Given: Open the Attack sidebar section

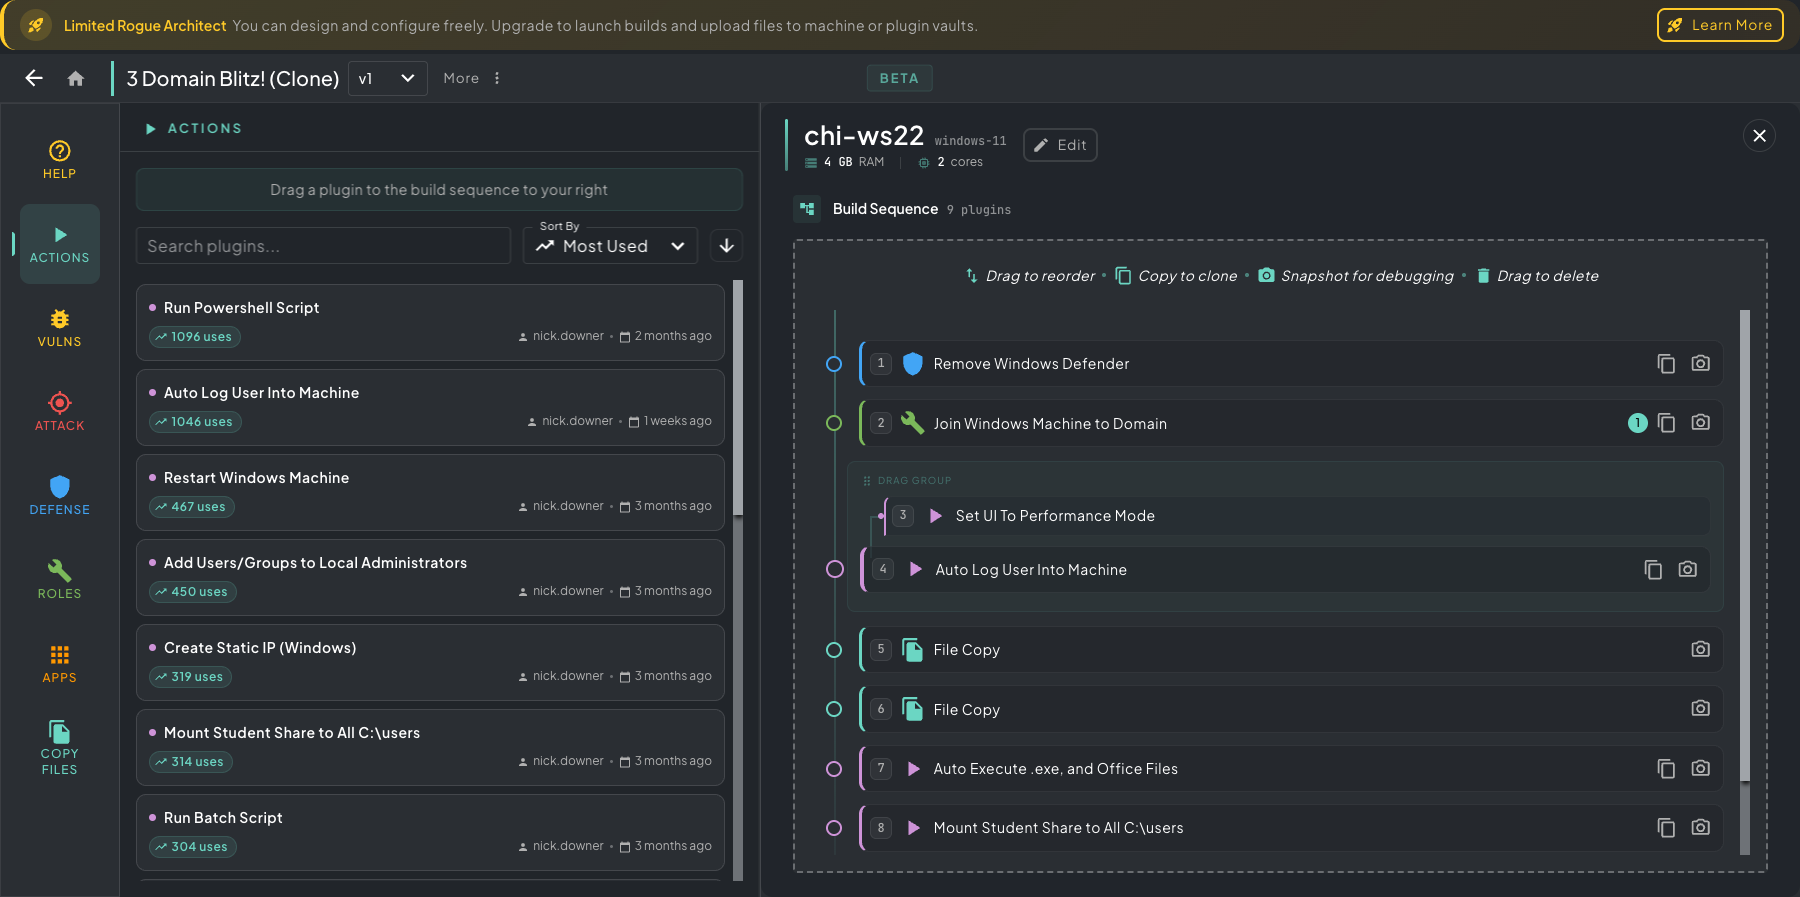Looking at the screenshot, I should (x=60, y=412).
